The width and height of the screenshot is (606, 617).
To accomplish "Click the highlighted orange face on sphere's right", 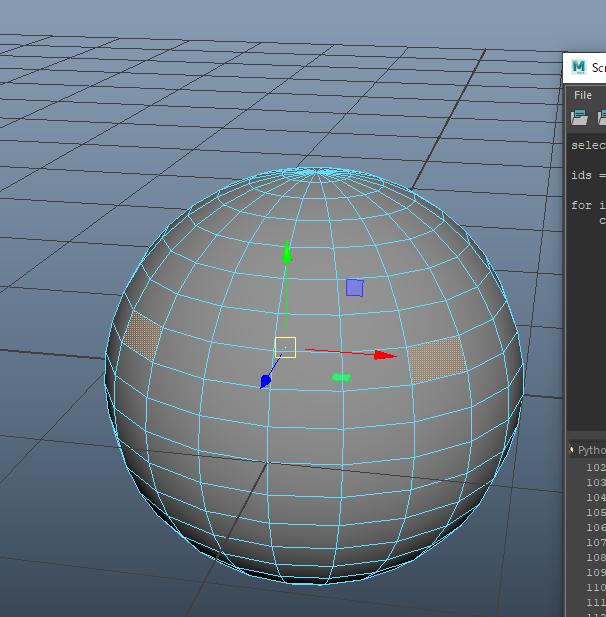I will (x=437, y=360).
